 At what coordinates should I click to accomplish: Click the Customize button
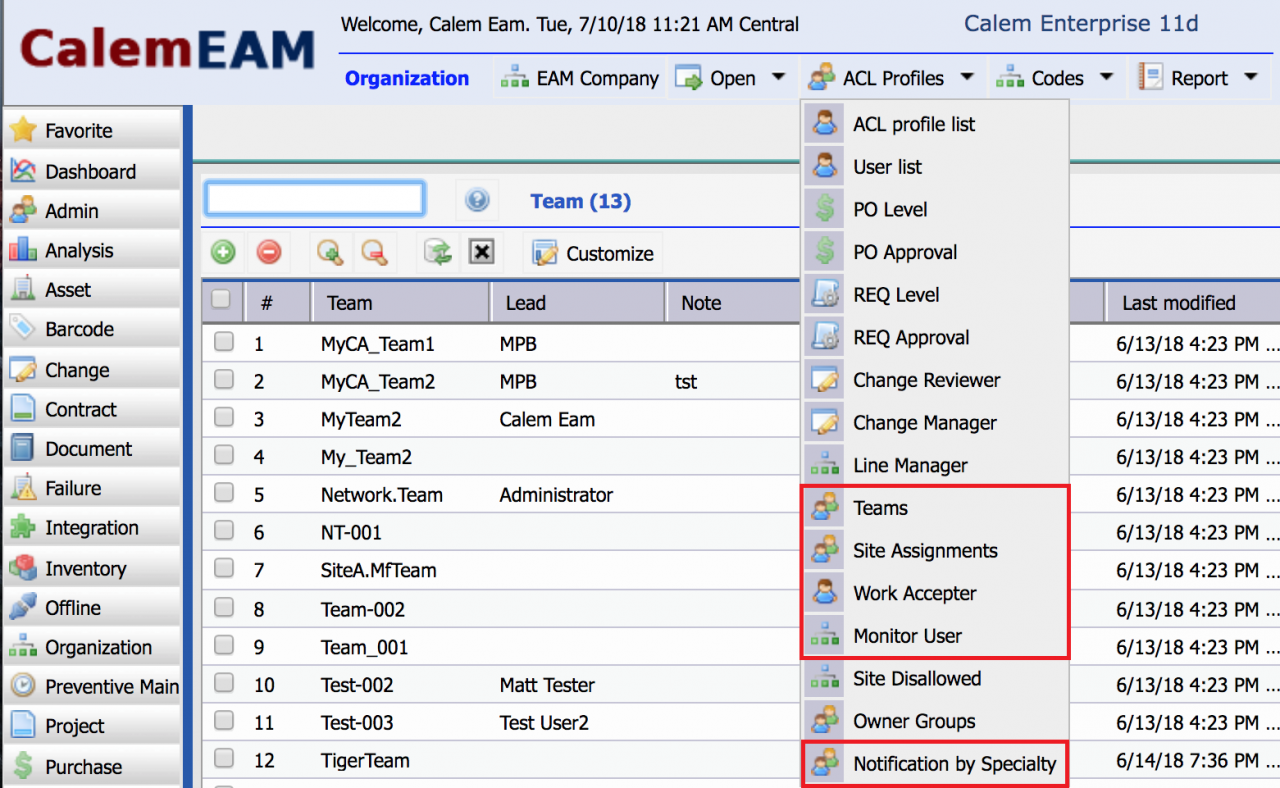tap(594, 253)
